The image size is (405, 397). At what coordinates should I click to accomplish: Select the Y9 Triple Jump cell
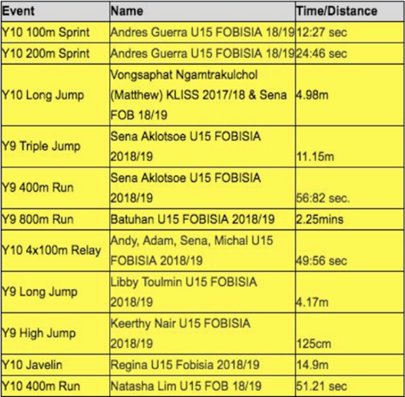click(55, 146)
